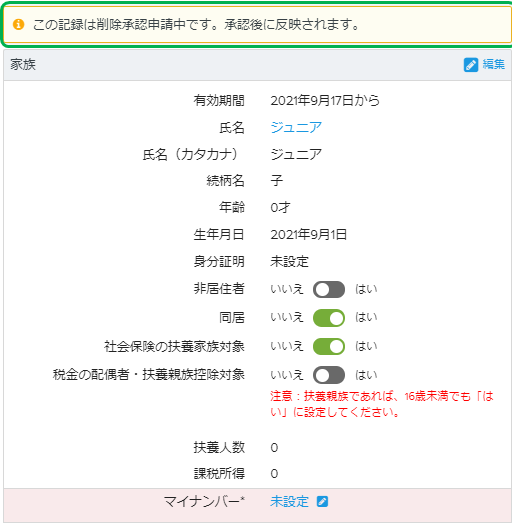The image size is (512, 530).
Task: Click the 有効期間 value 2021年9月17日から
Action: (x=325, y=101)
